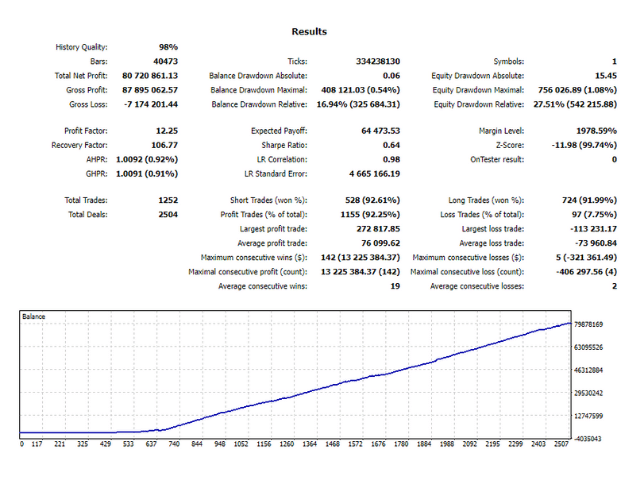Screen dimensions: 640x480
Task: Select the History Quality value 98%
Action: click(167, 47)
